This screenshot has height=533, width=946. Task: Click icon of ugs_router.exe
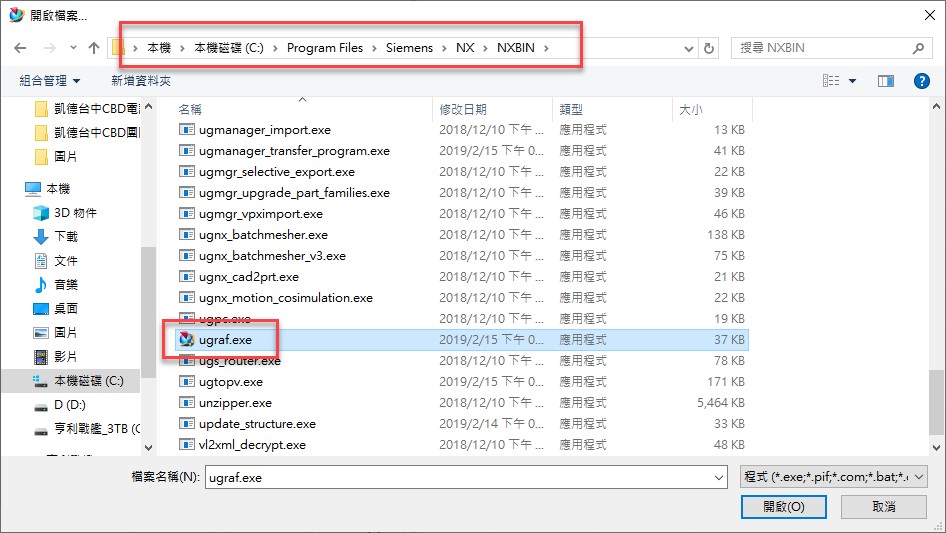point(186,362)
